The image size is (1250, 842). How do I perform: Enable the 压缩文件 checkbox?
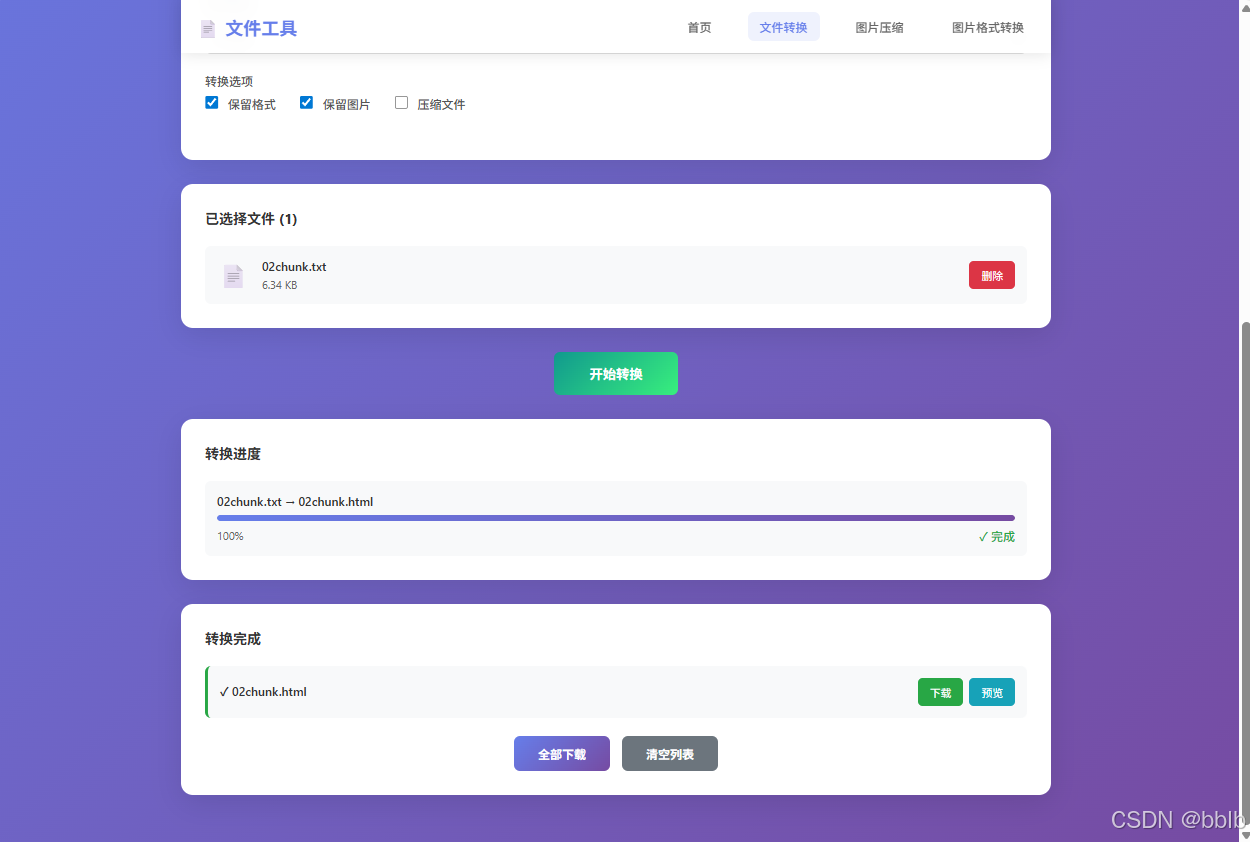click(x=401, y=102)
